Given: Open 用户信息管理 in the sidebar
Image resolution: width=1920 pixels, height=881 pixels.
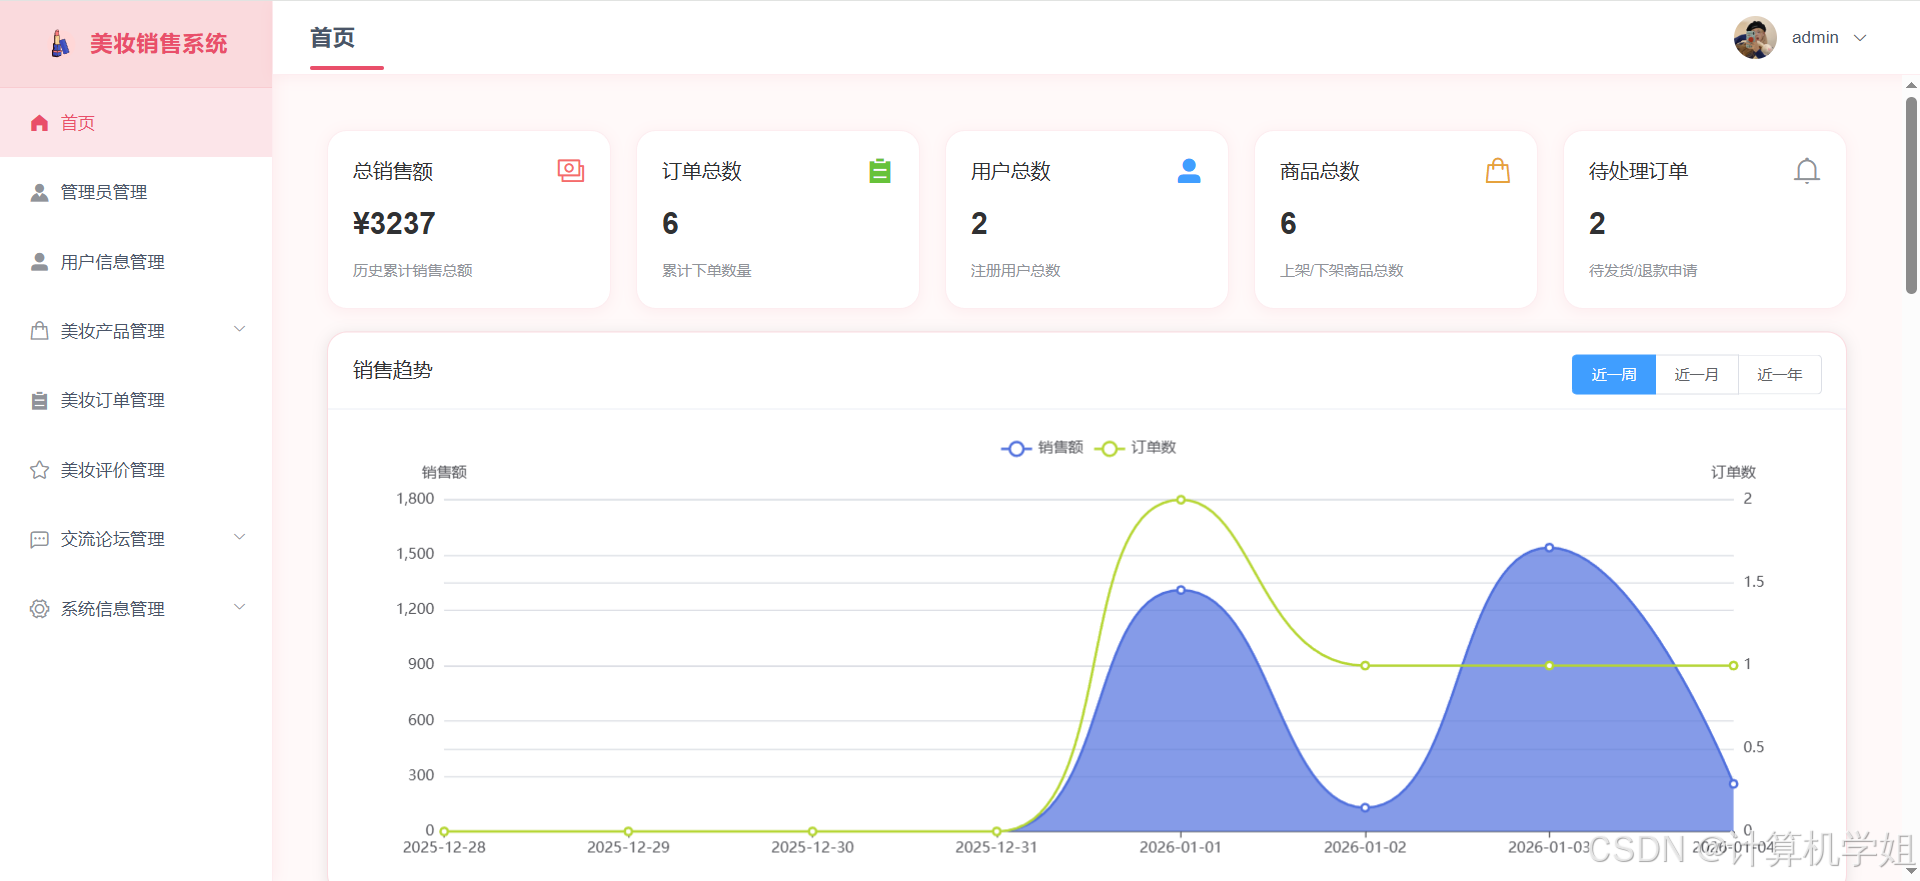Looking at the screenshot, I should (x=136, y=262).
